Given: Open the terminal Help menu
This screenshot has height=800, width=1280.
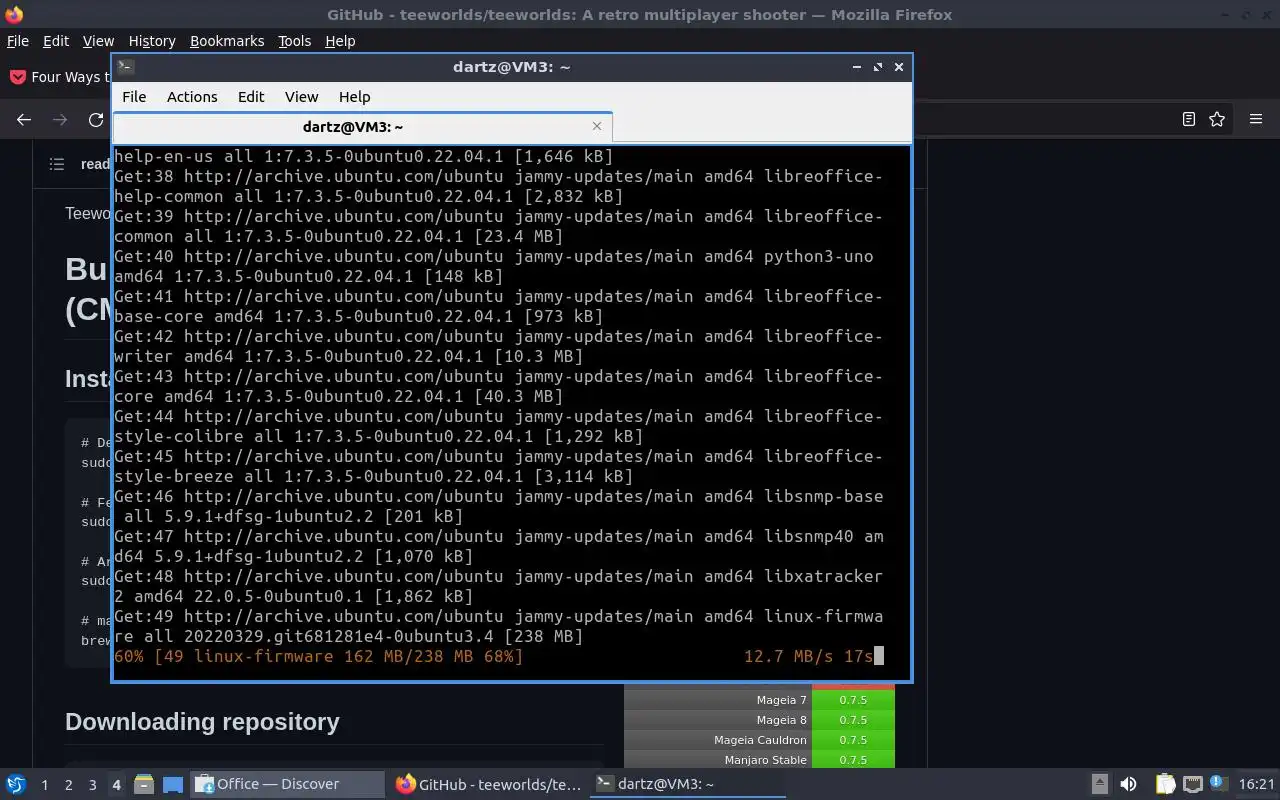Looking at the screenshot, I should pos(354,97).
